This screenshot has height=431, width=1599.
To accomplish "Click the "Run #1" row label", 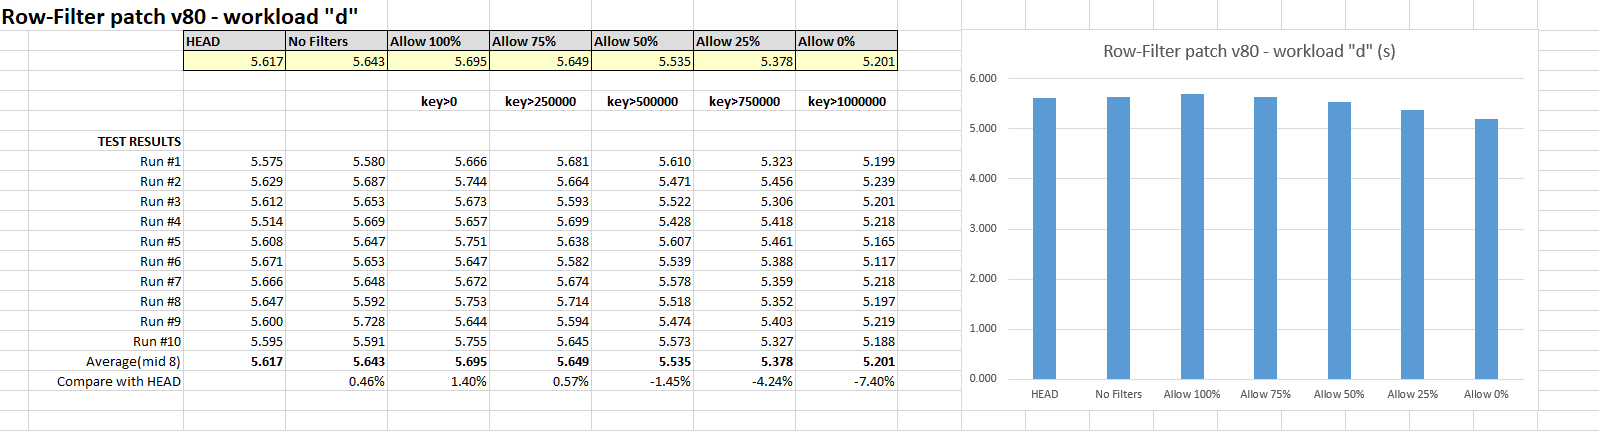I will tap(160, 161).
